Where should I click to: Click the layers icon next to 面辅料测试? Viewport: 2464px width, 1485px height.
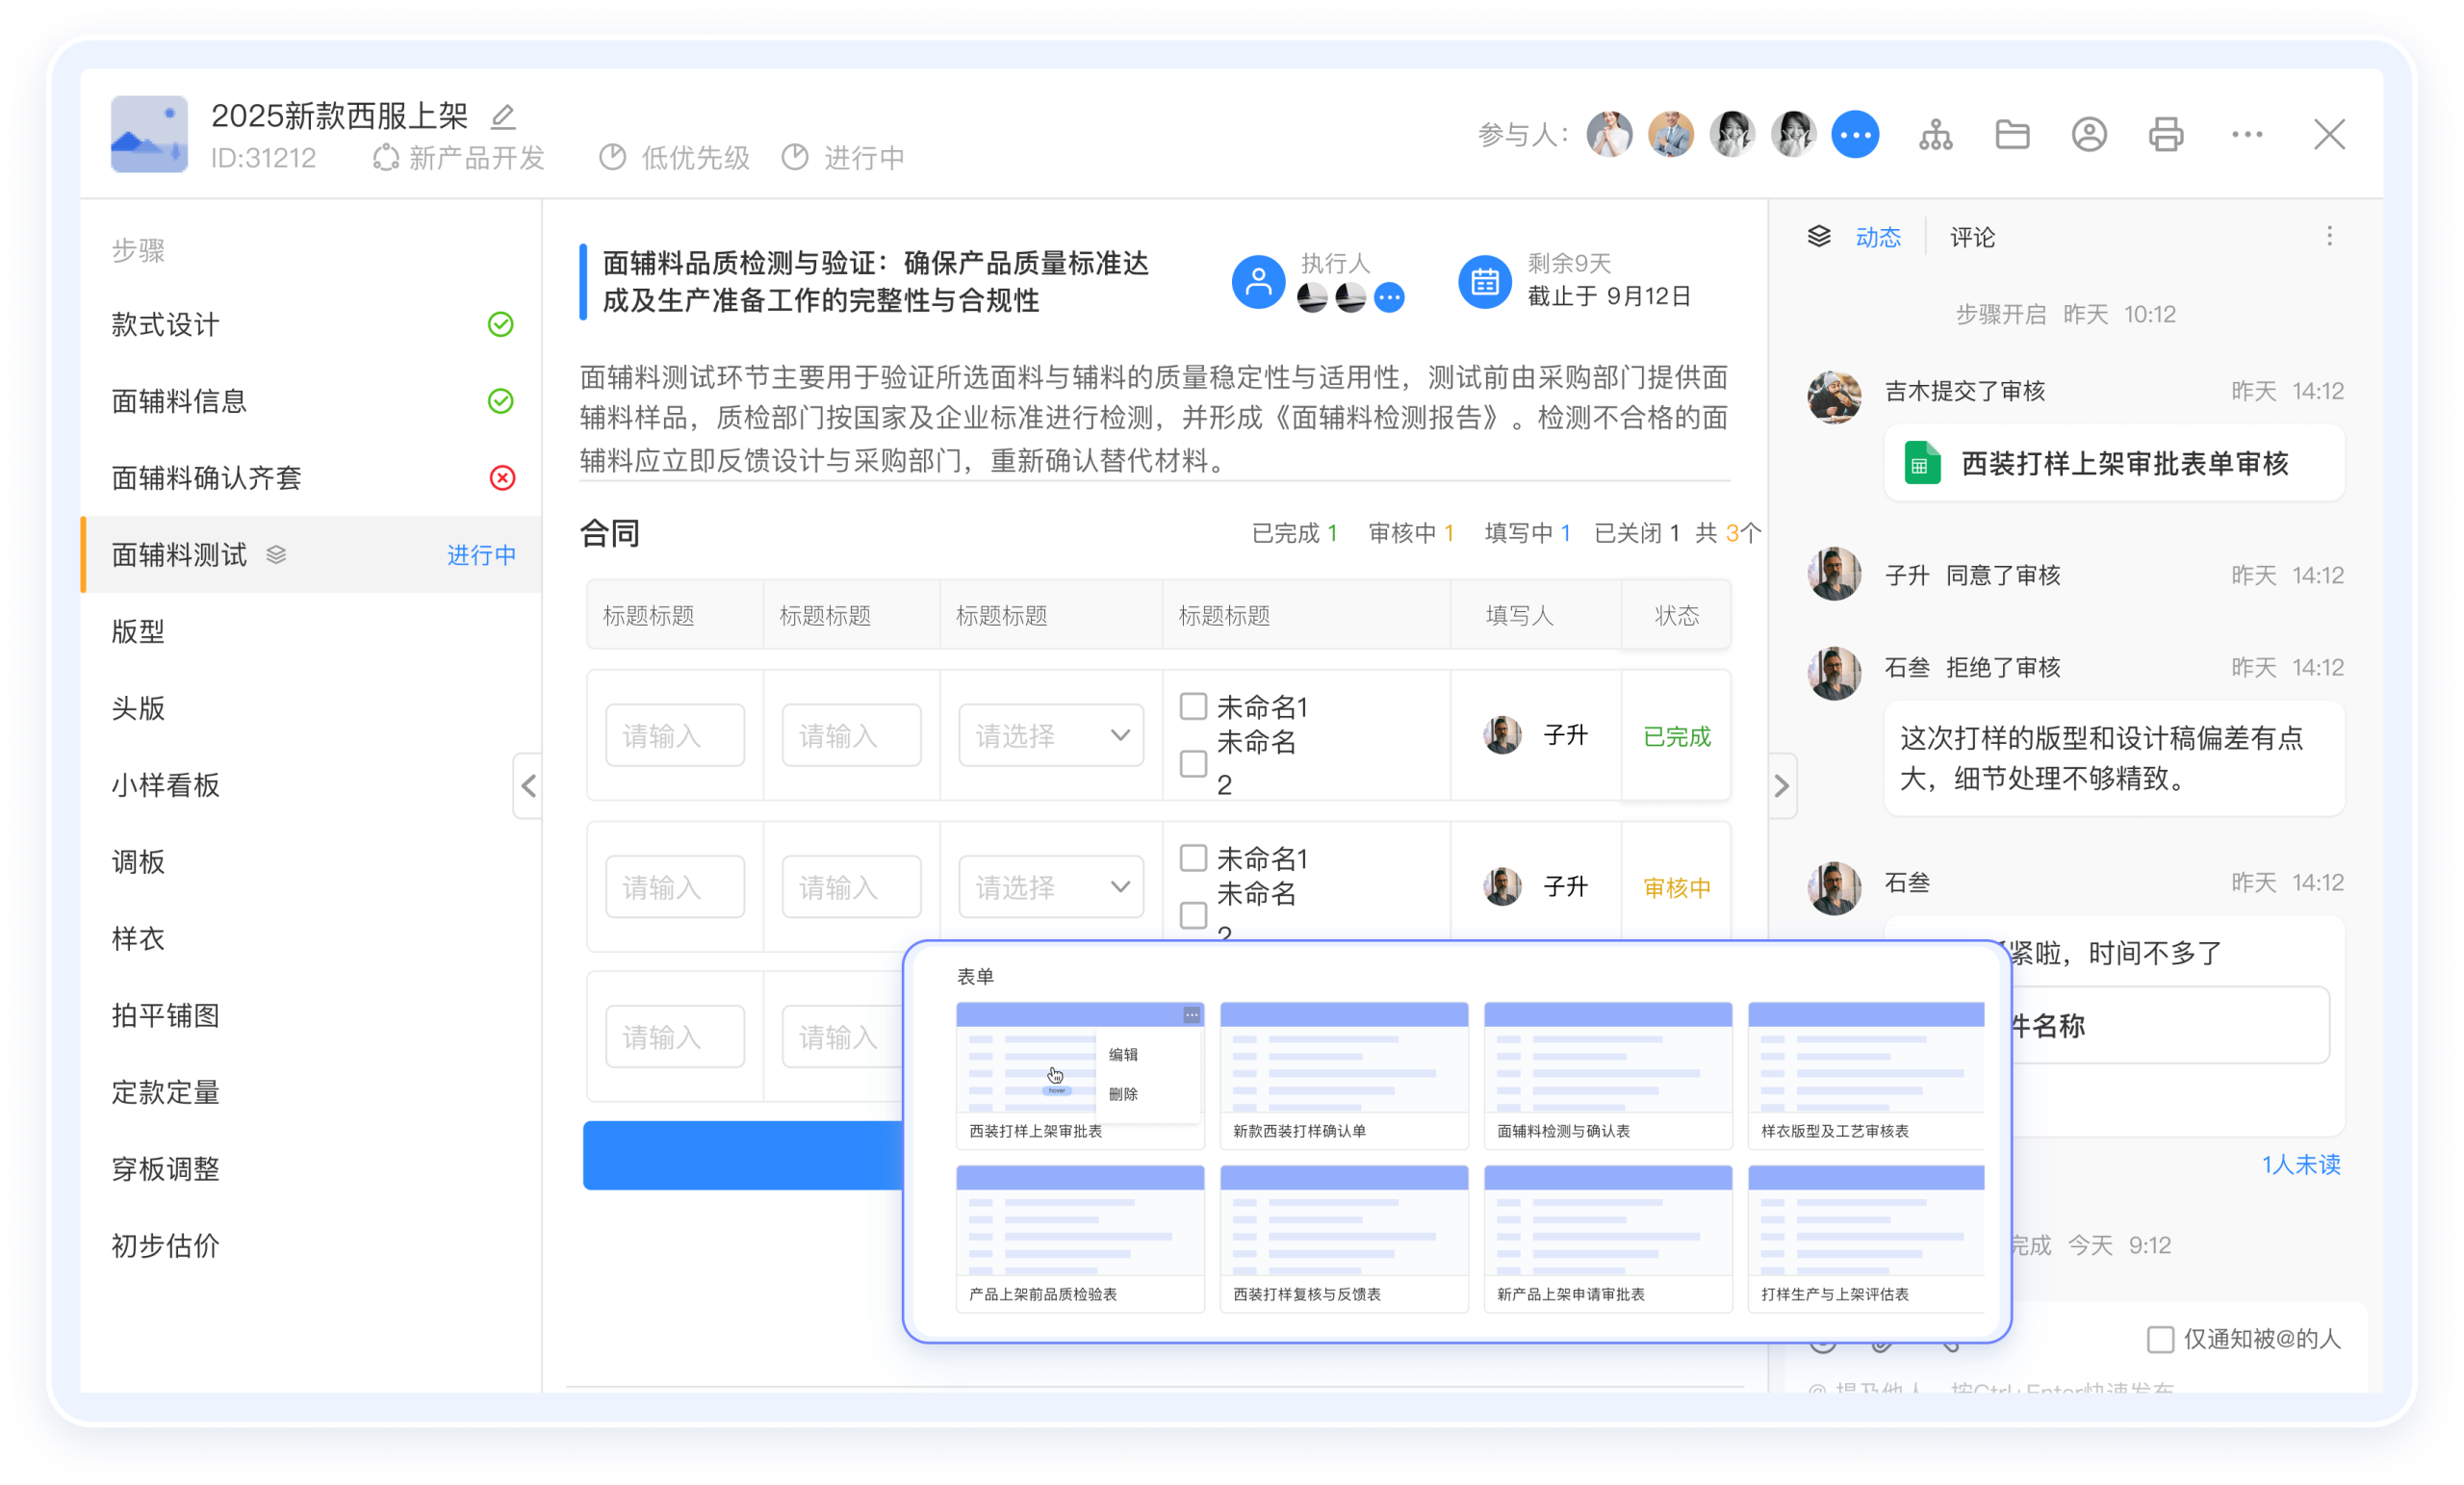pos(276,555)
